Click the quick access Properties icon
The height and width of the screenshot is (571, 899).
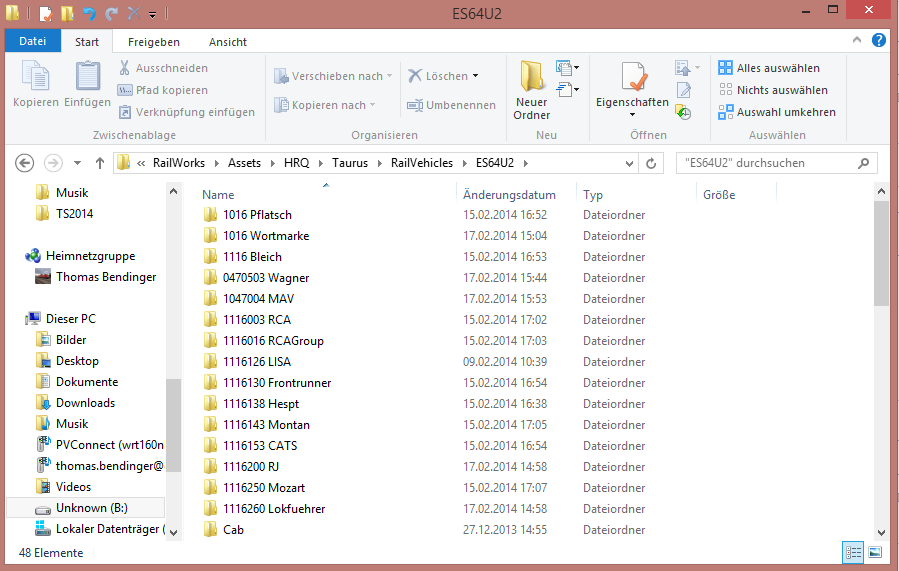click(x=46, y=13)
